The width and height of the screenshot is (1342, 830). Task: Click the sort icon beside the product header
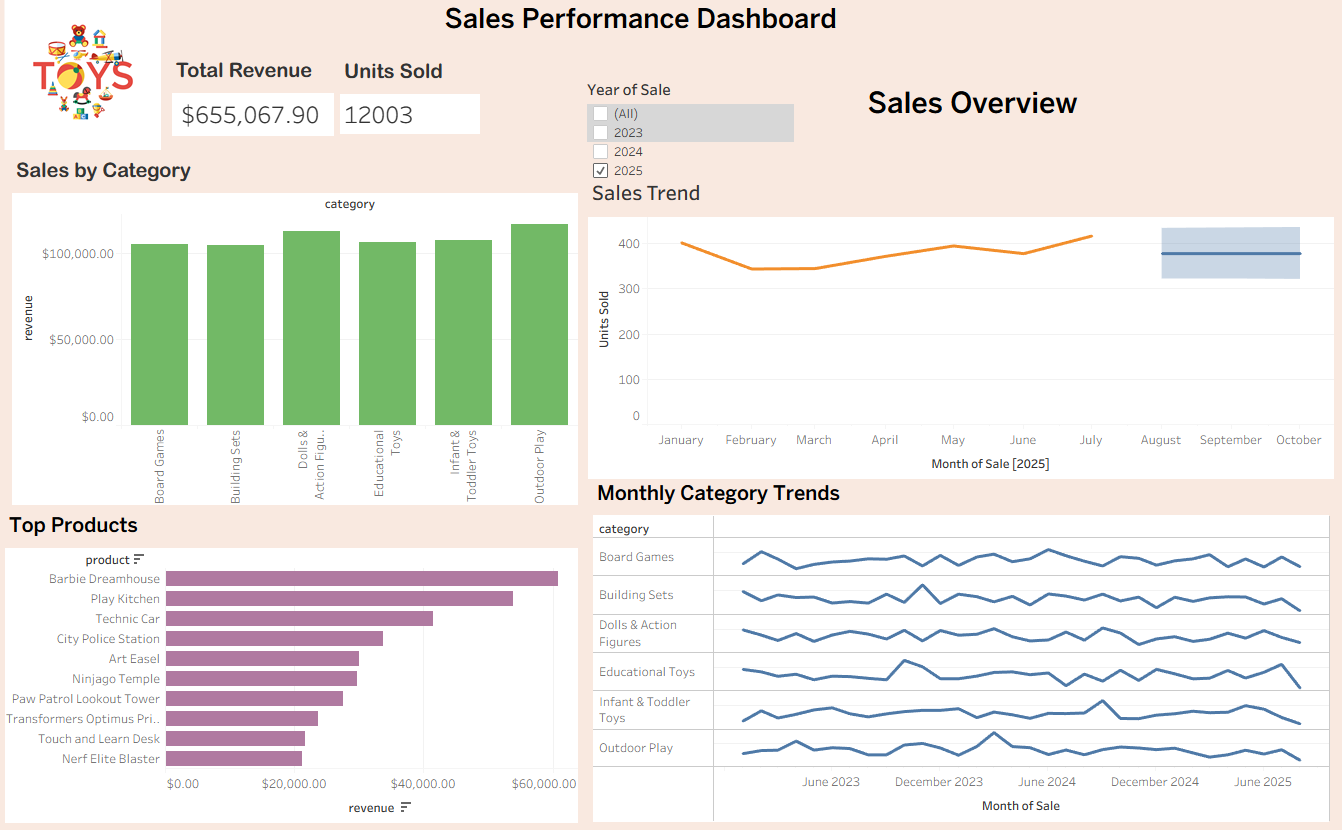[138, 559]
